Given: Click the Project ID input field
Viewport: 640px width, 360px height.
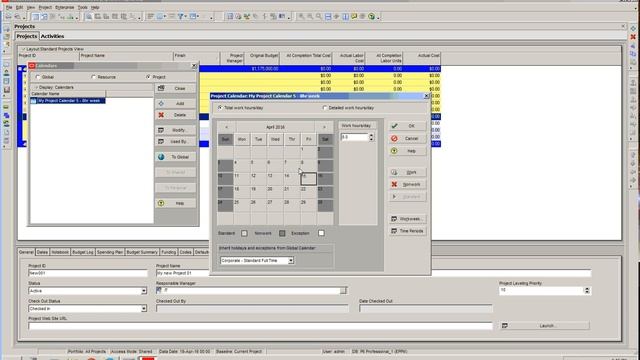Looking at the screenshot, I should pyautogui.click(x=88, y=273).
